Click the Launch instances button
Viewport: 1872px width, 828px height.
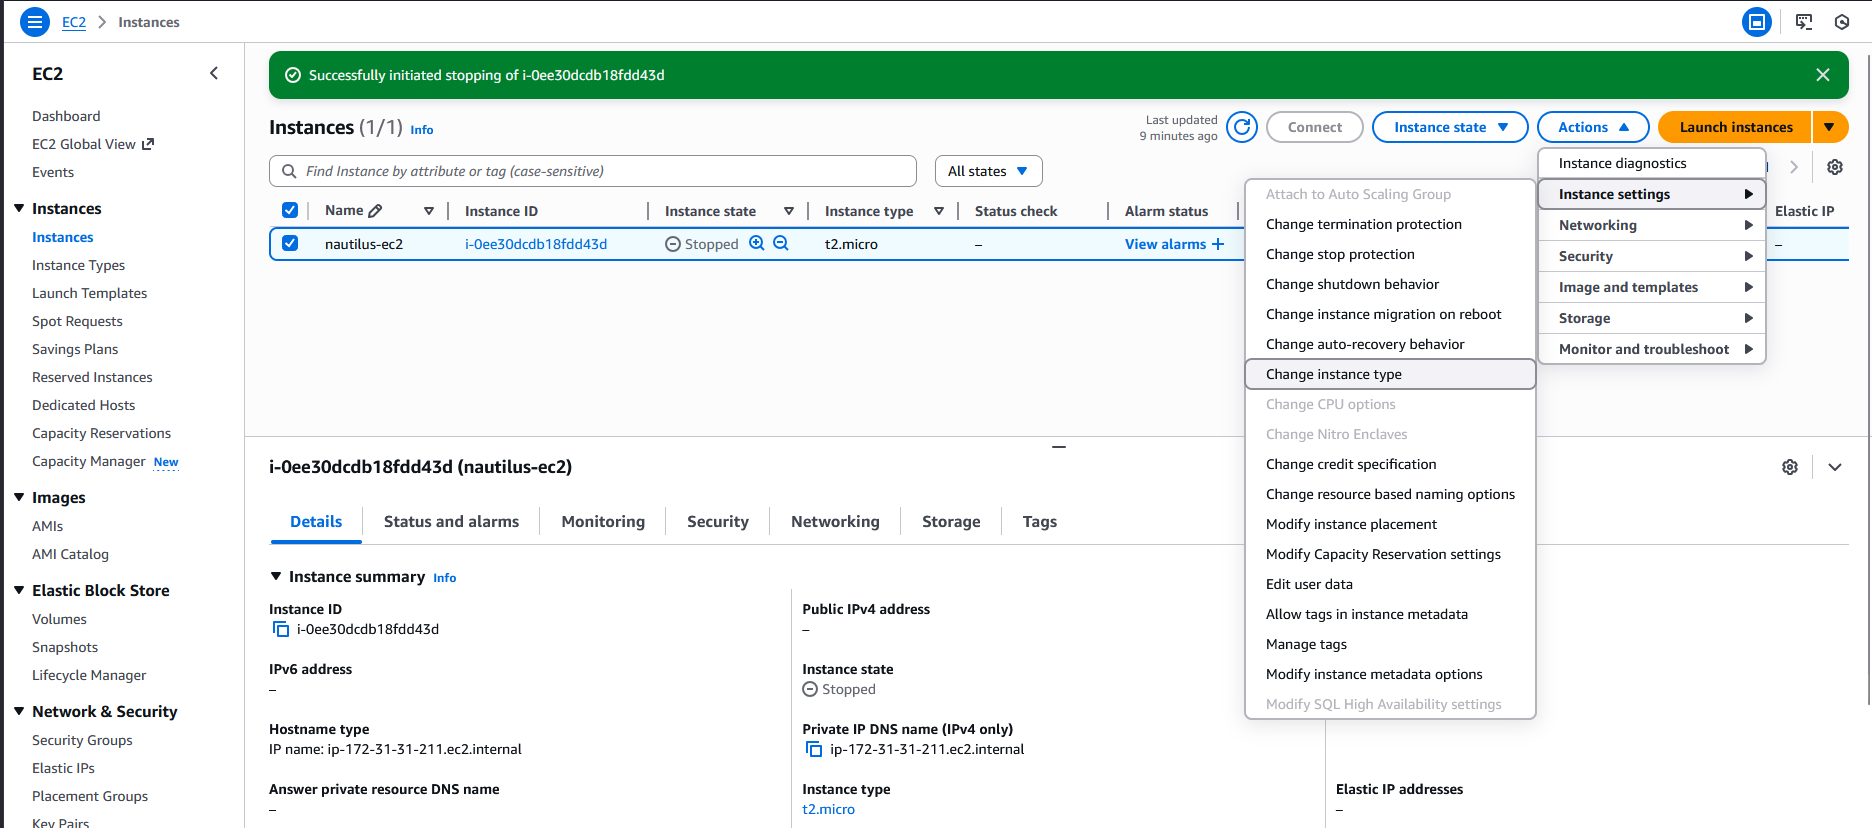click(1735, 127)
